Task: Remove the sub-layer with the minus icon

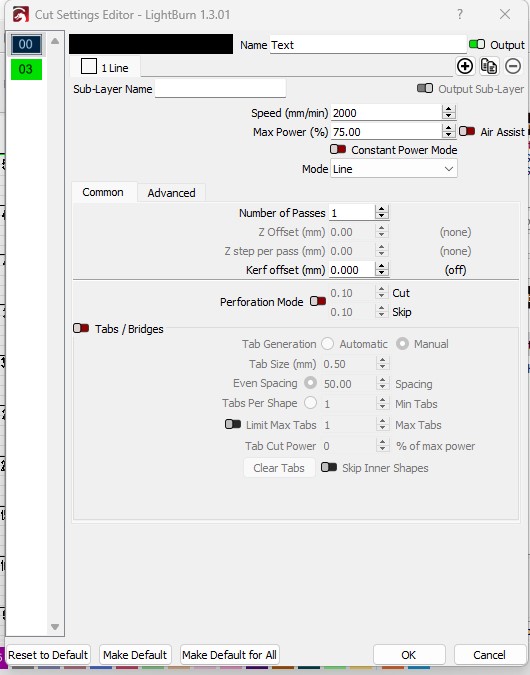Action: 513,66
